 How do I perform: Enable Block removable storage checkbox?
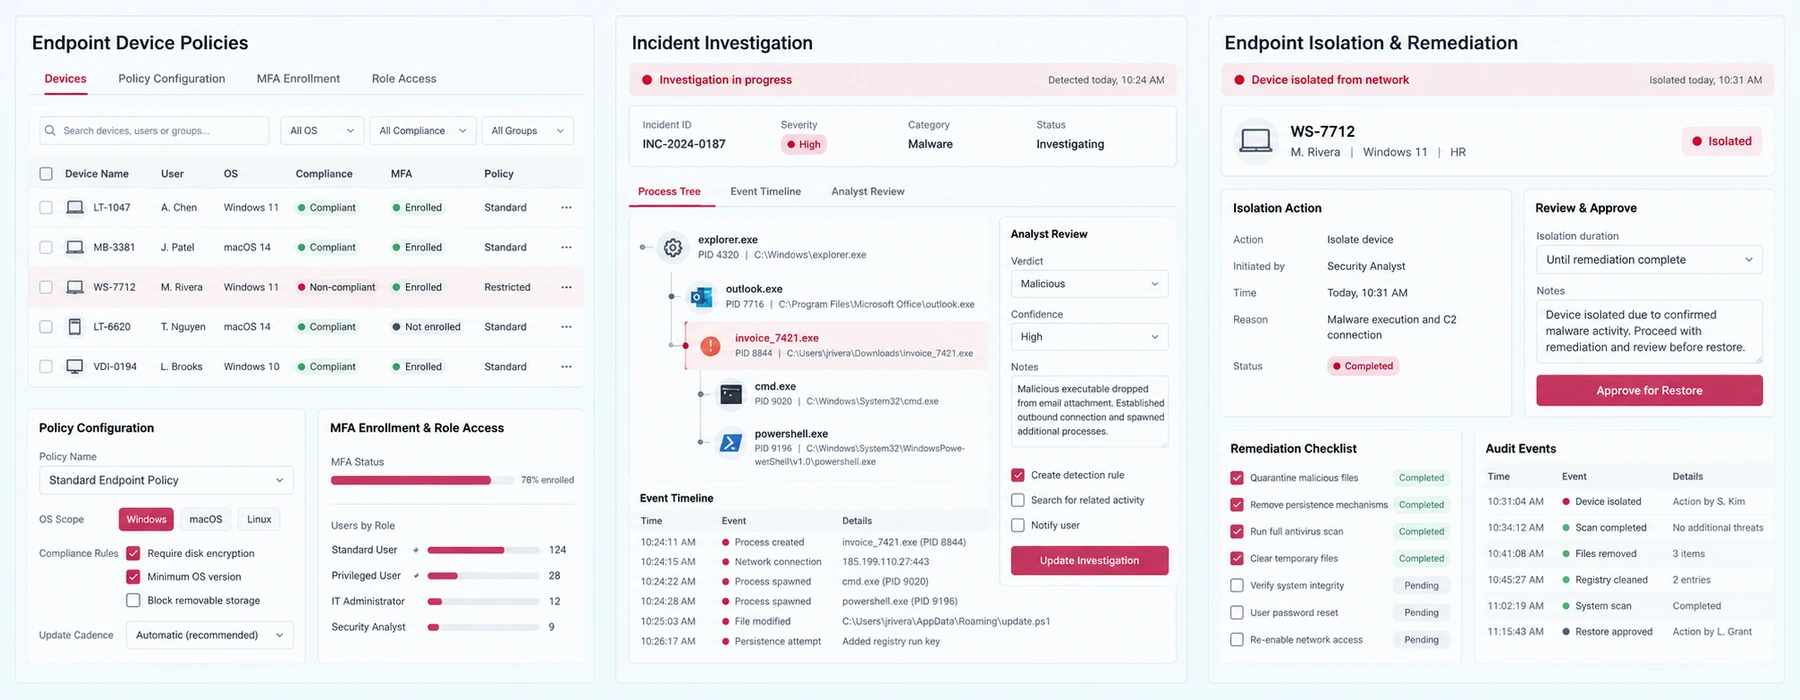tap(133, 600)
